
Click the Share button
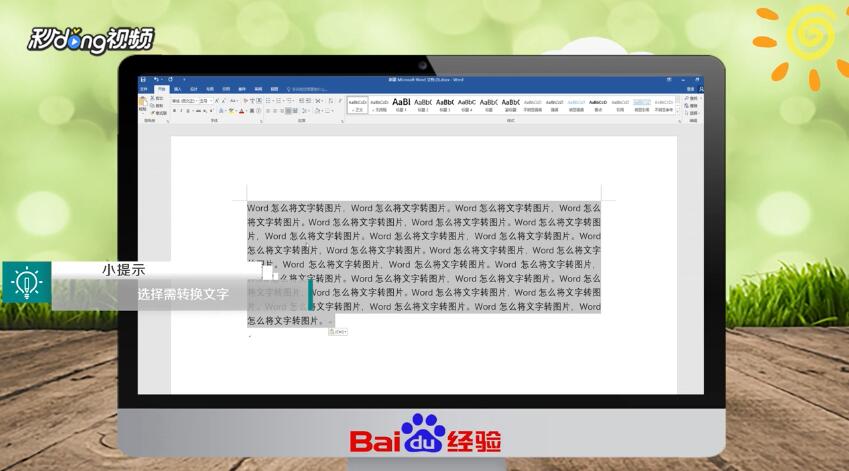point(701,89)
